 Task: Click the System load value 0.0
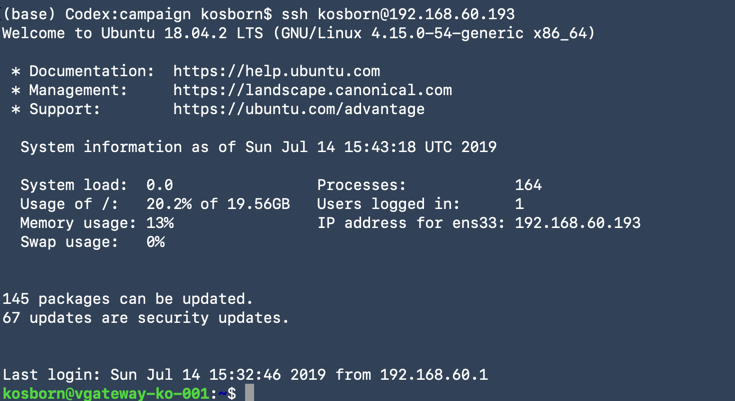click(x=159, y=185)
